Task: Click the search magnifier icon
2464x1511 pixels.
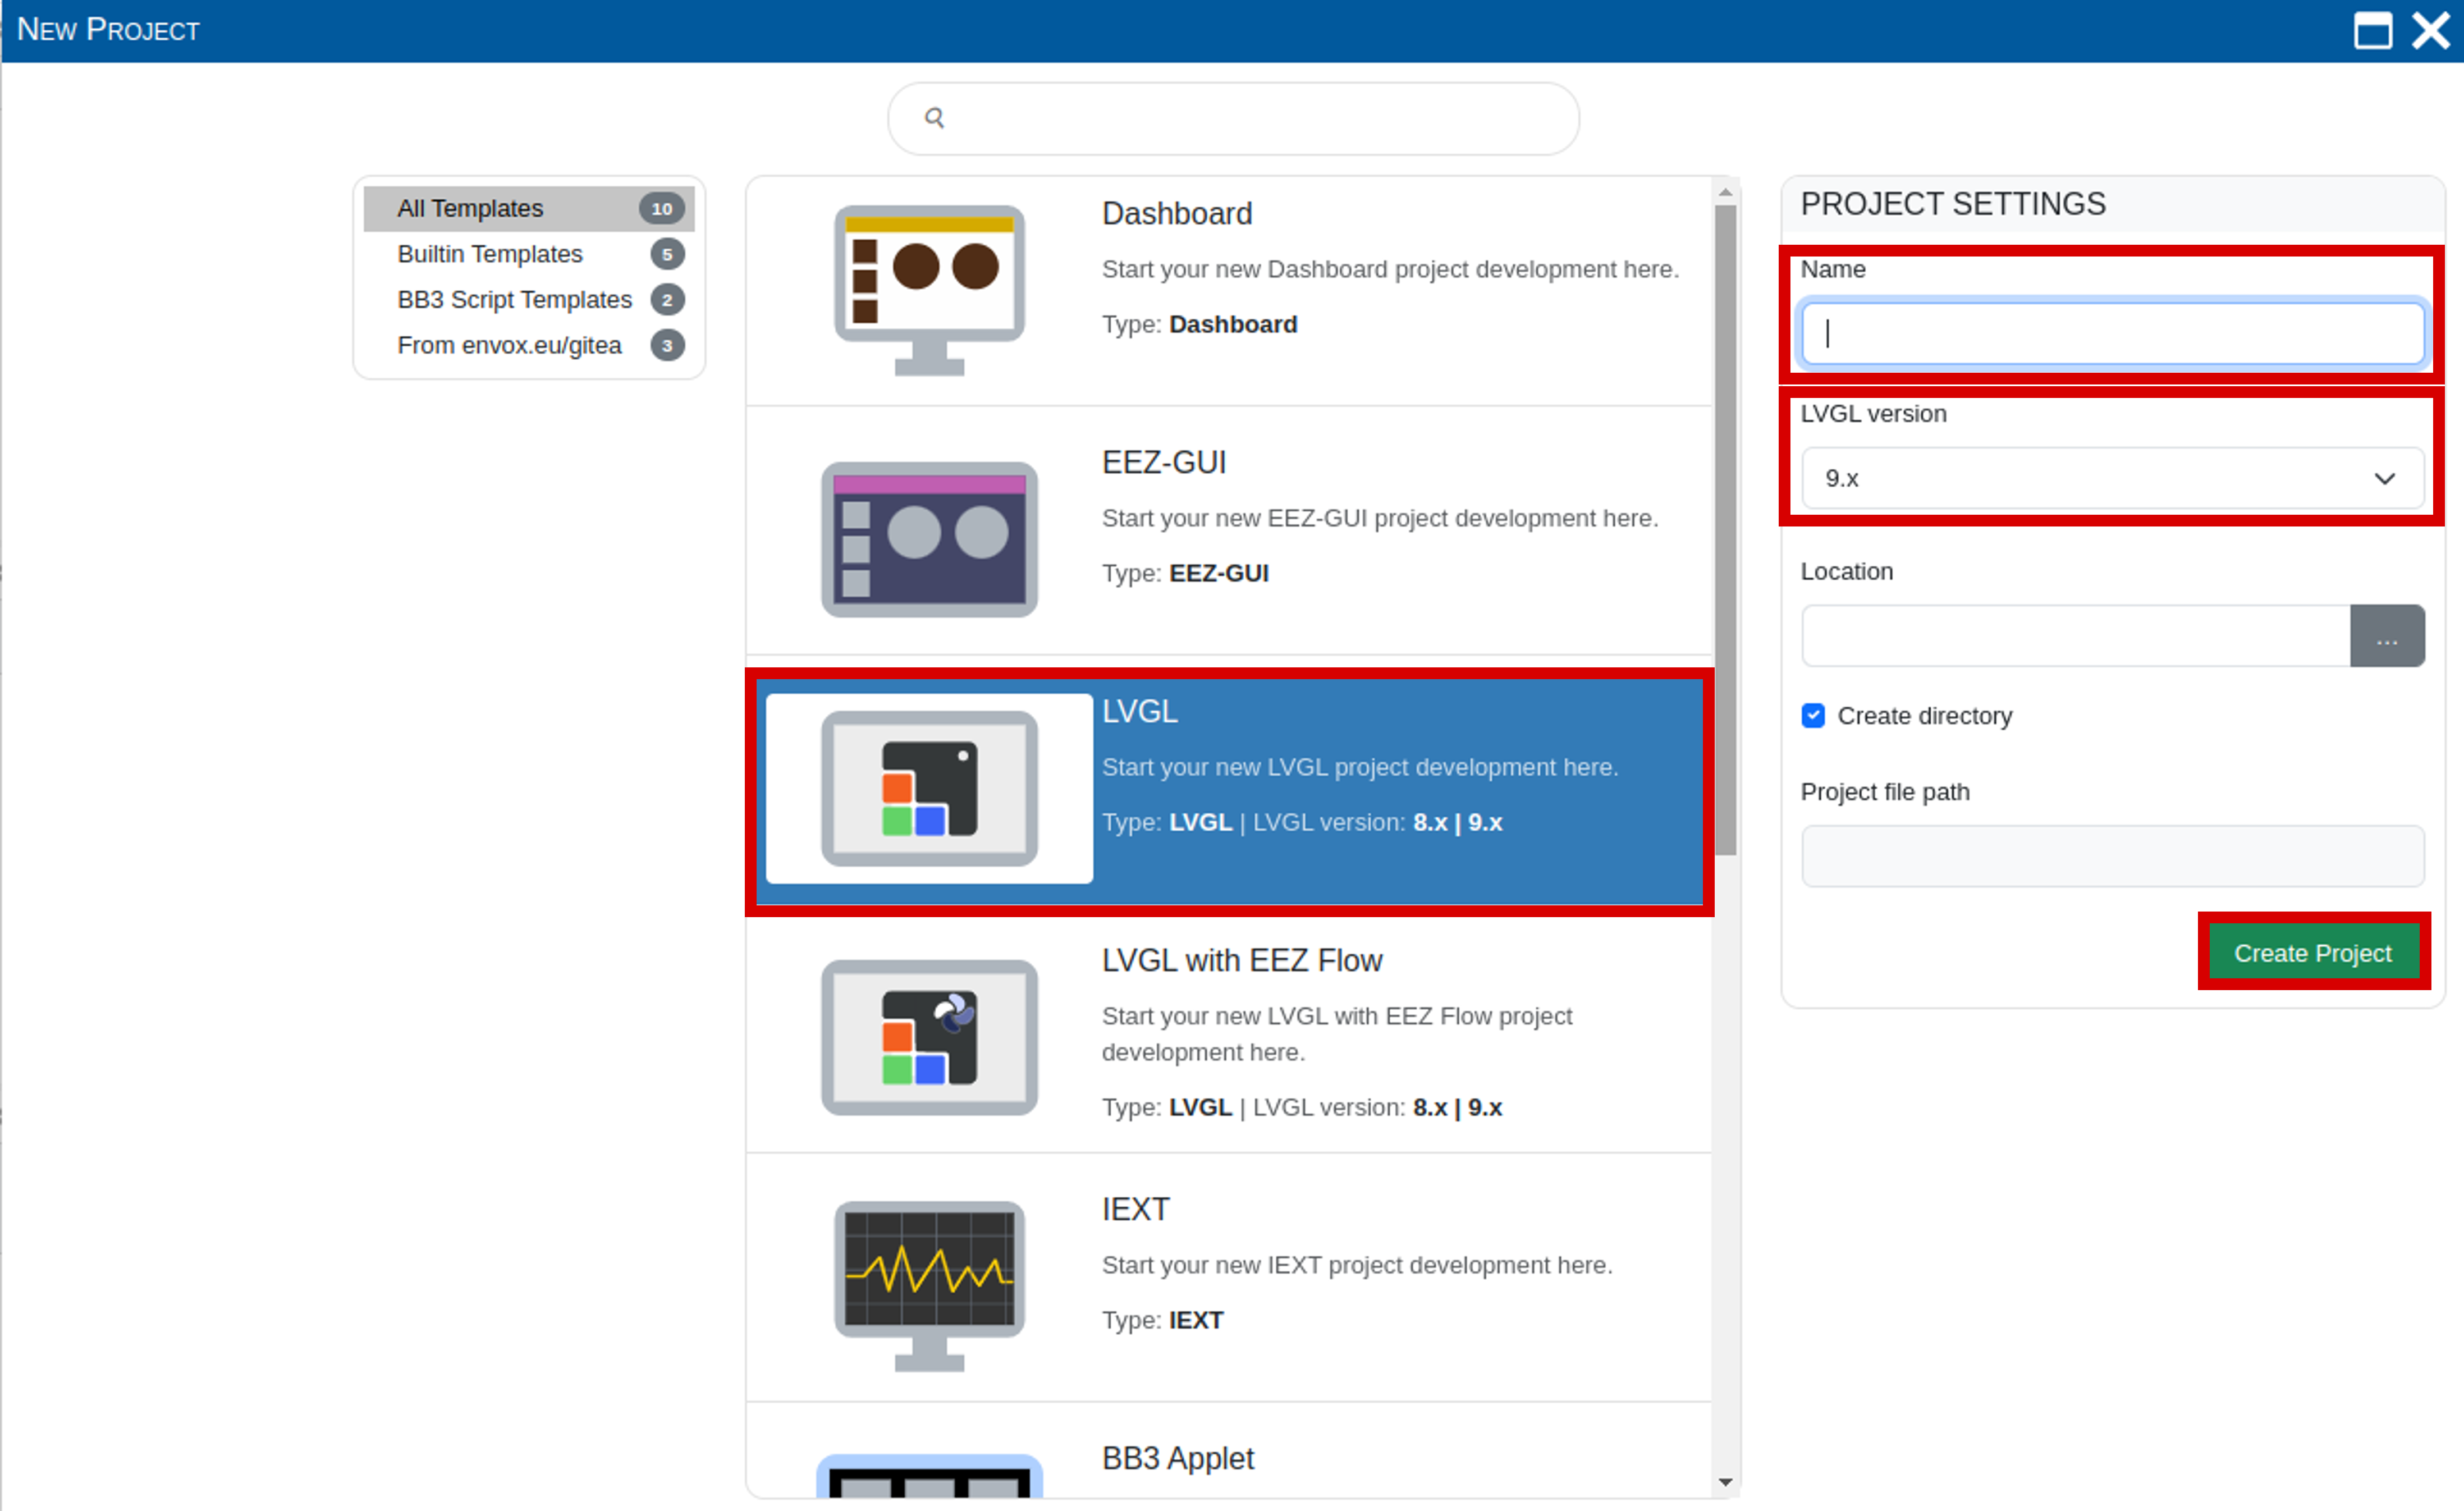Action: [934, 118]
